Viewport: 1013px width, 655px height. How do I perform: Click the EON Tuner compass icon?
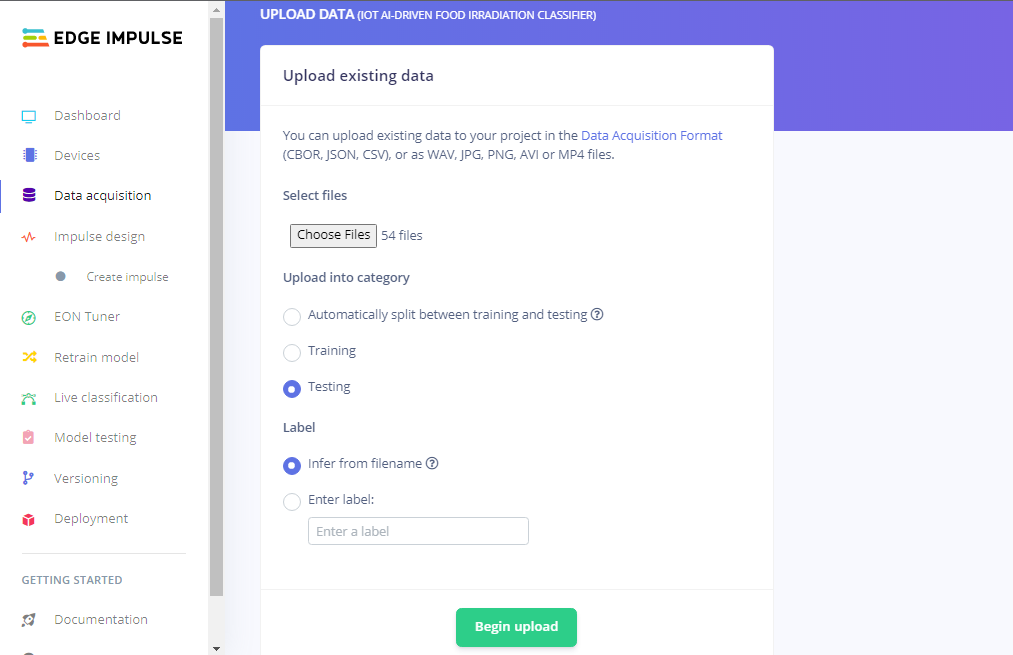29,317
